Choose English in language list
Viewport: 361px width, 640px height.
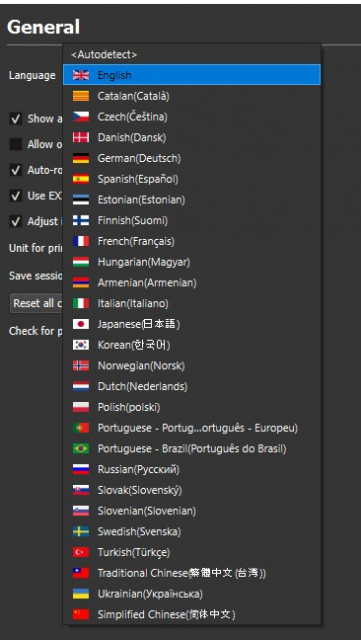(x=192, y=75)
